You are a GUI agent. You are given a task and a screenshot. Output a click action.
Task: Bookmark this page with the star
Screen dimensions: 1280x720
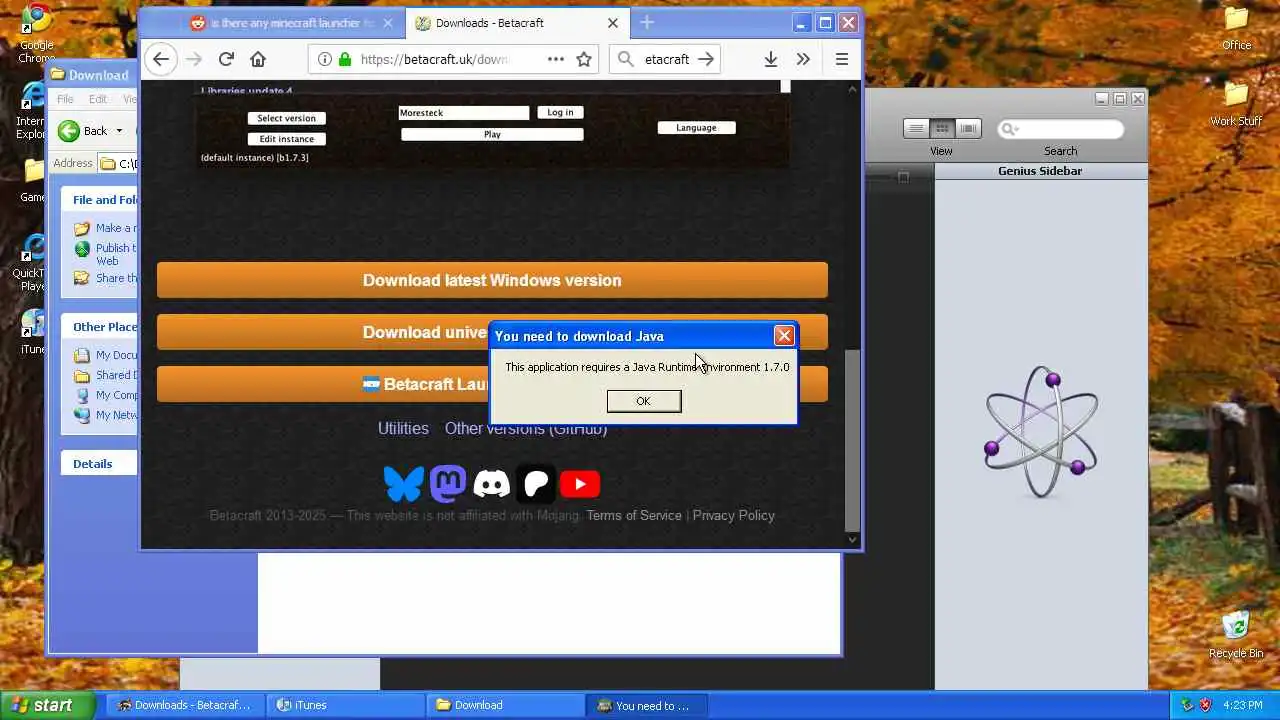pos(584,59)
